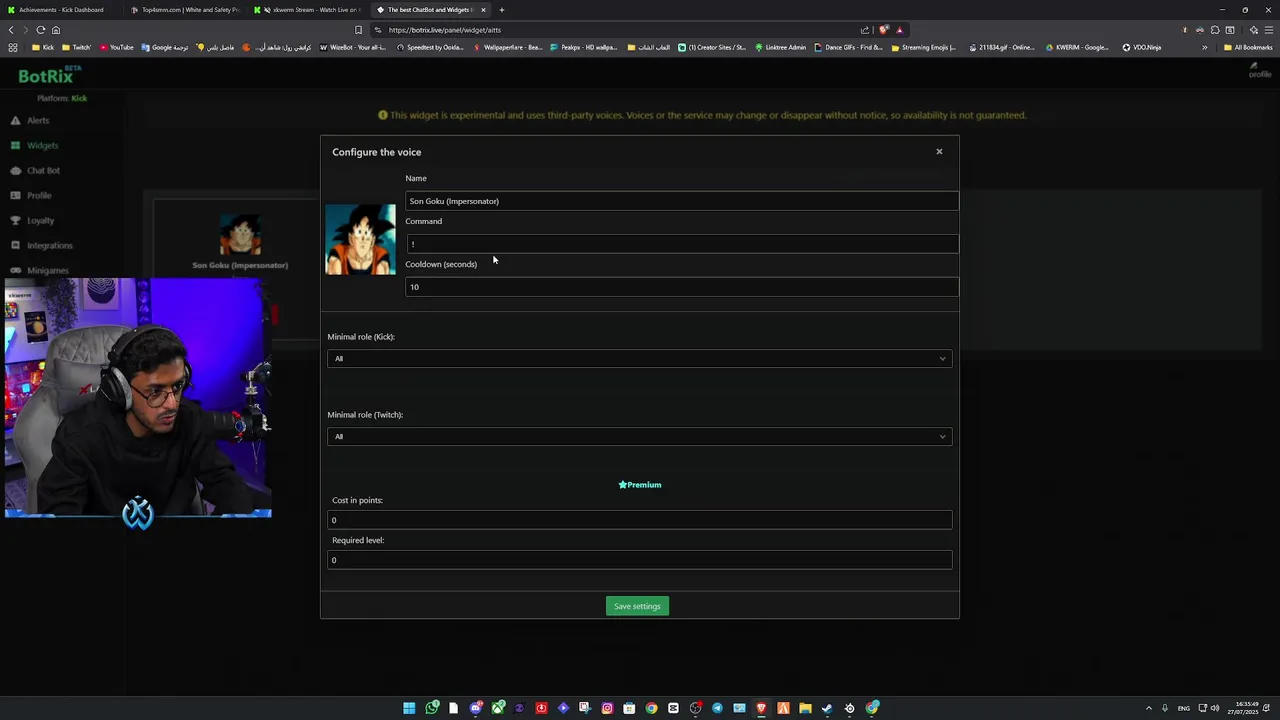
Task: Open Instagram from the taskbar
Action: point(607,708)
